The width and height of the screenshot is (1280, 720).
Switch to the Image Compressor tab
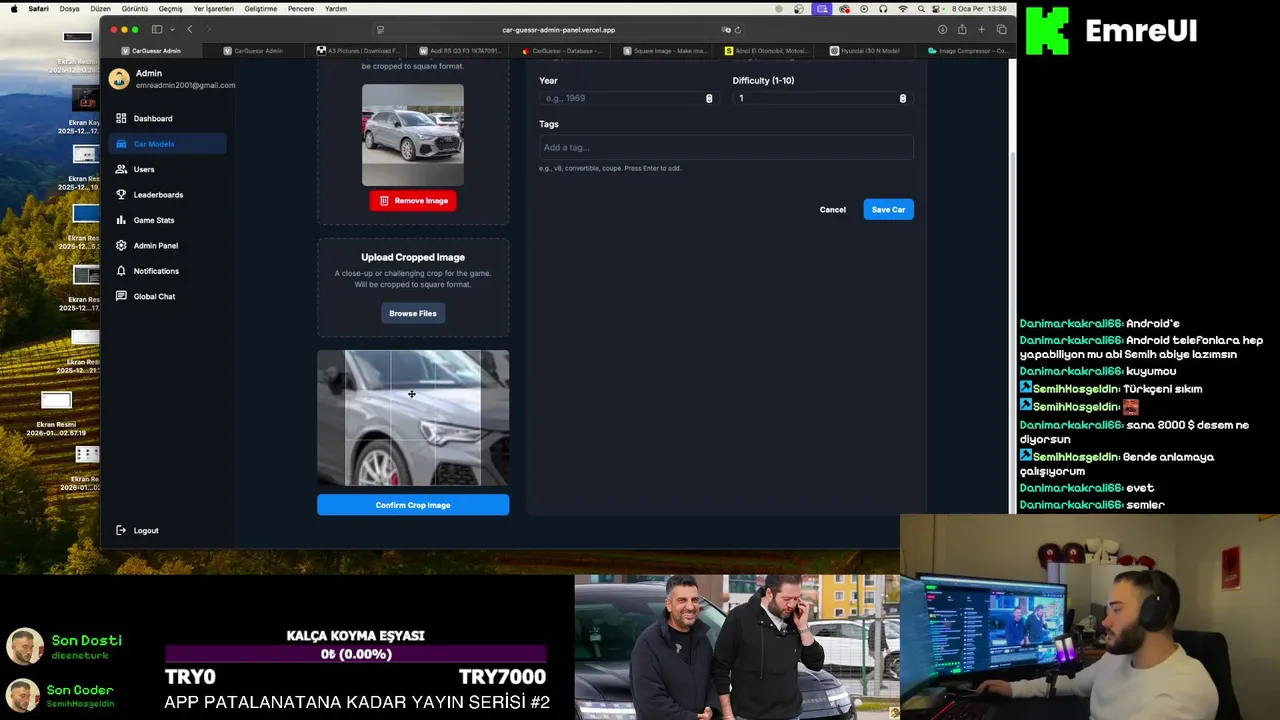pos(968,51)
